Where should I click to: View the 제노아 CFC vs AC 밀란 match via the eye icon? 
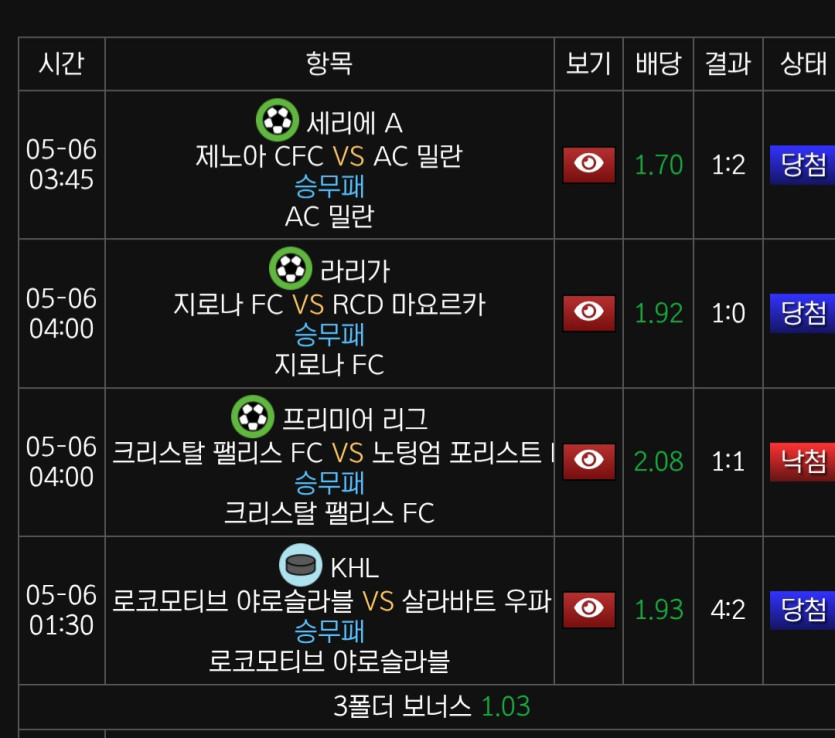coord(588,165)
